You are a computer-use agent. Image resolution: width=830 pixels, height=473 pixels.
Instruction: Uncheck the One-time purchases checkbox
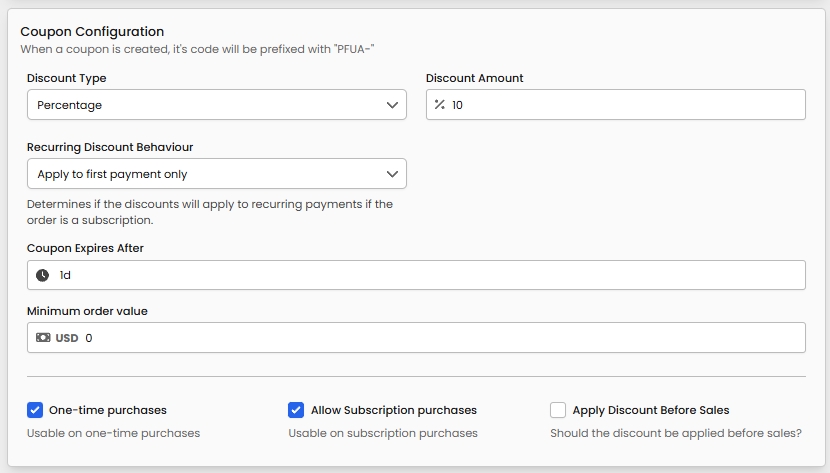[x=35, y=410]
